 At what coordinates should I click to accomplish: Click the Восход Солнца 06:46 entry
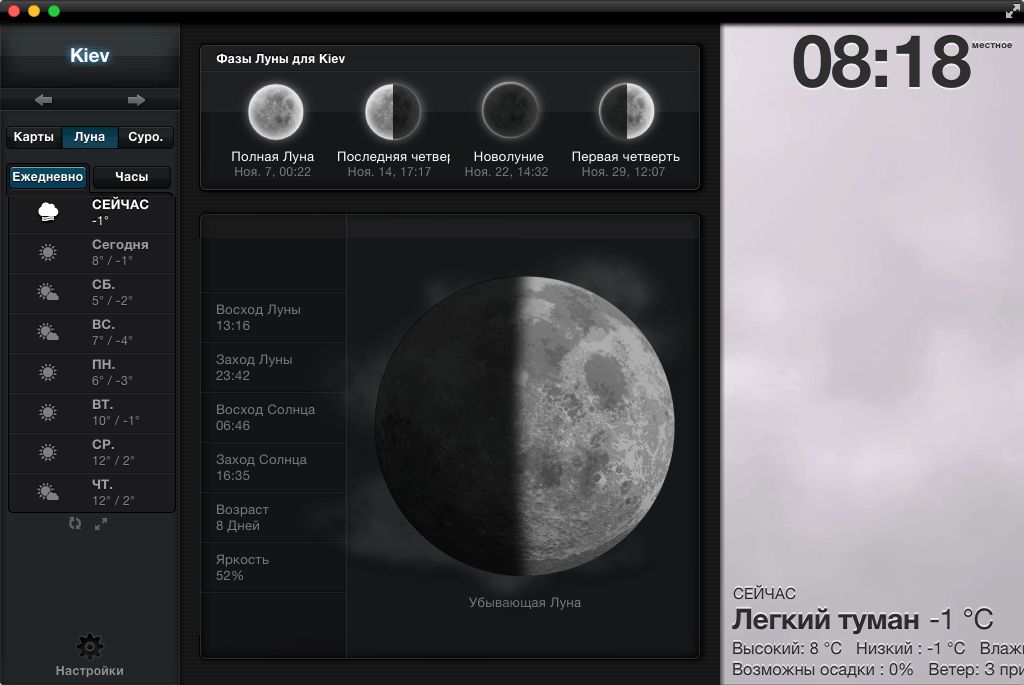pyautogui.click(x=273, y=417)
